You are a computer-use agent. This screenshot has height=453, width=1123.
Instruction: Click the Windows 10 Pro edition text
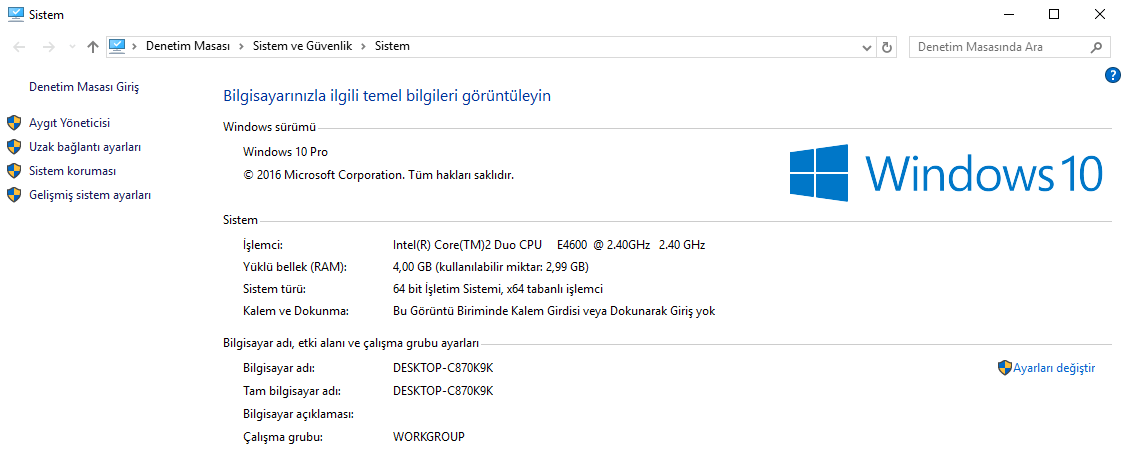pyautogui.click(x=286, y=152)
